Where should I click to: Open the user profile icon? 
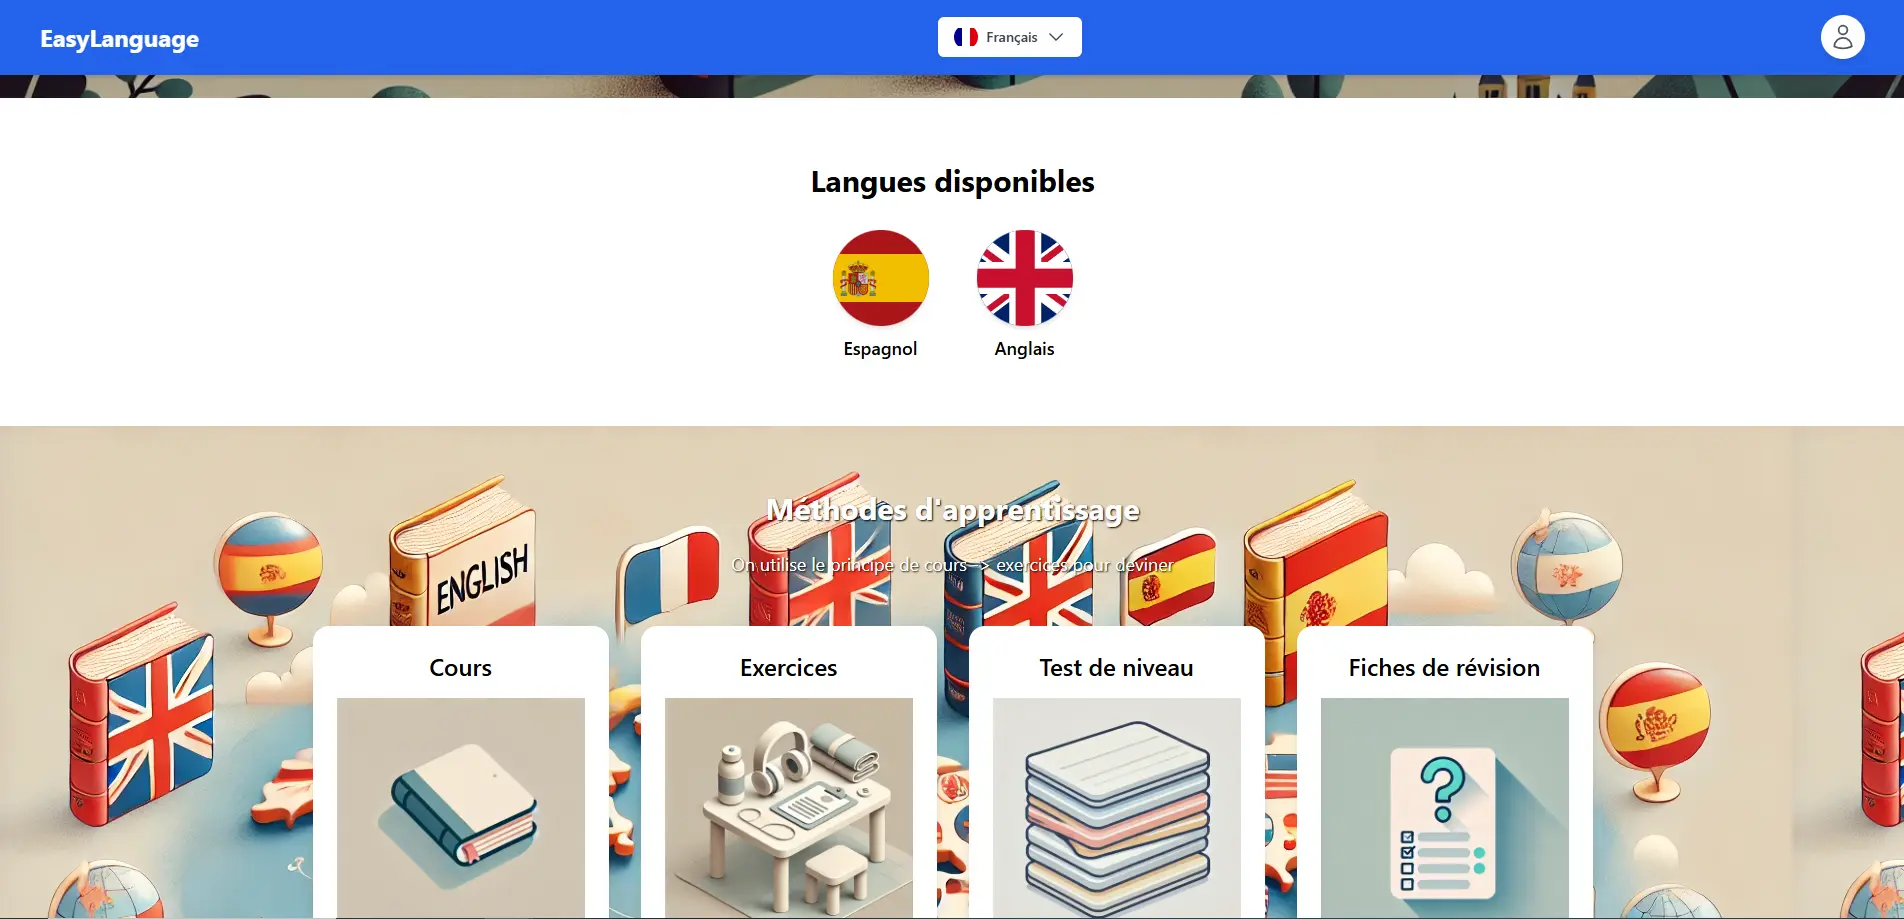coord(1842,37)
